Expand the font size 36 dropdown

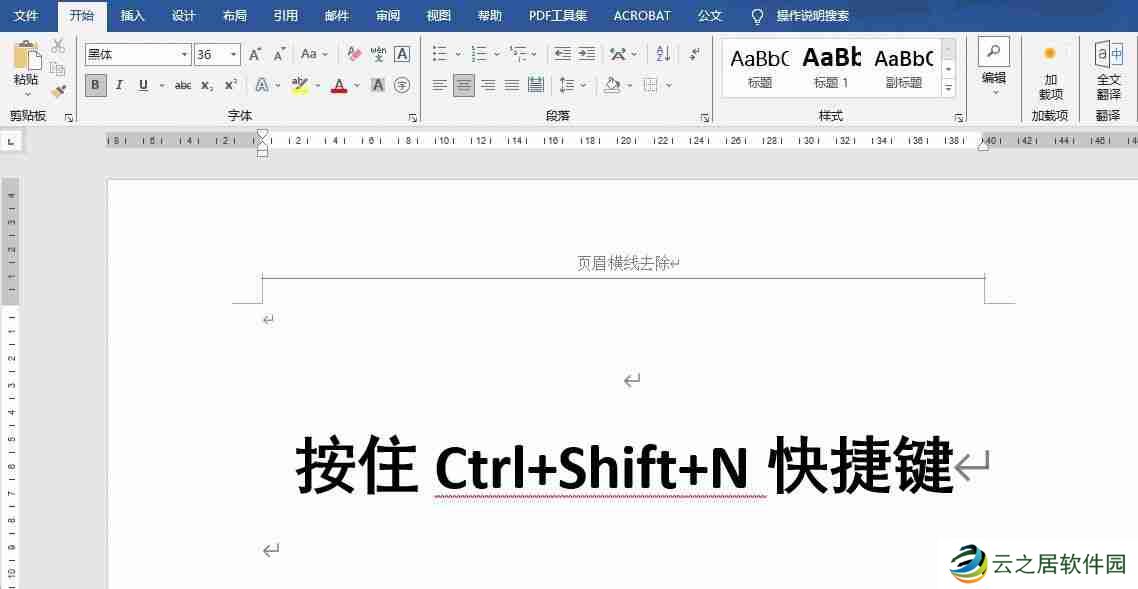[x=232, y=54]
